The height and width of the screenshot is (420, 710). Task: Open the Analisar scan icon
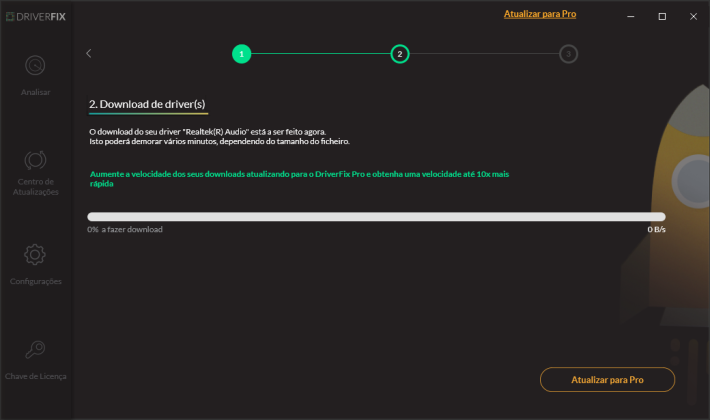[x=35, y=66]
